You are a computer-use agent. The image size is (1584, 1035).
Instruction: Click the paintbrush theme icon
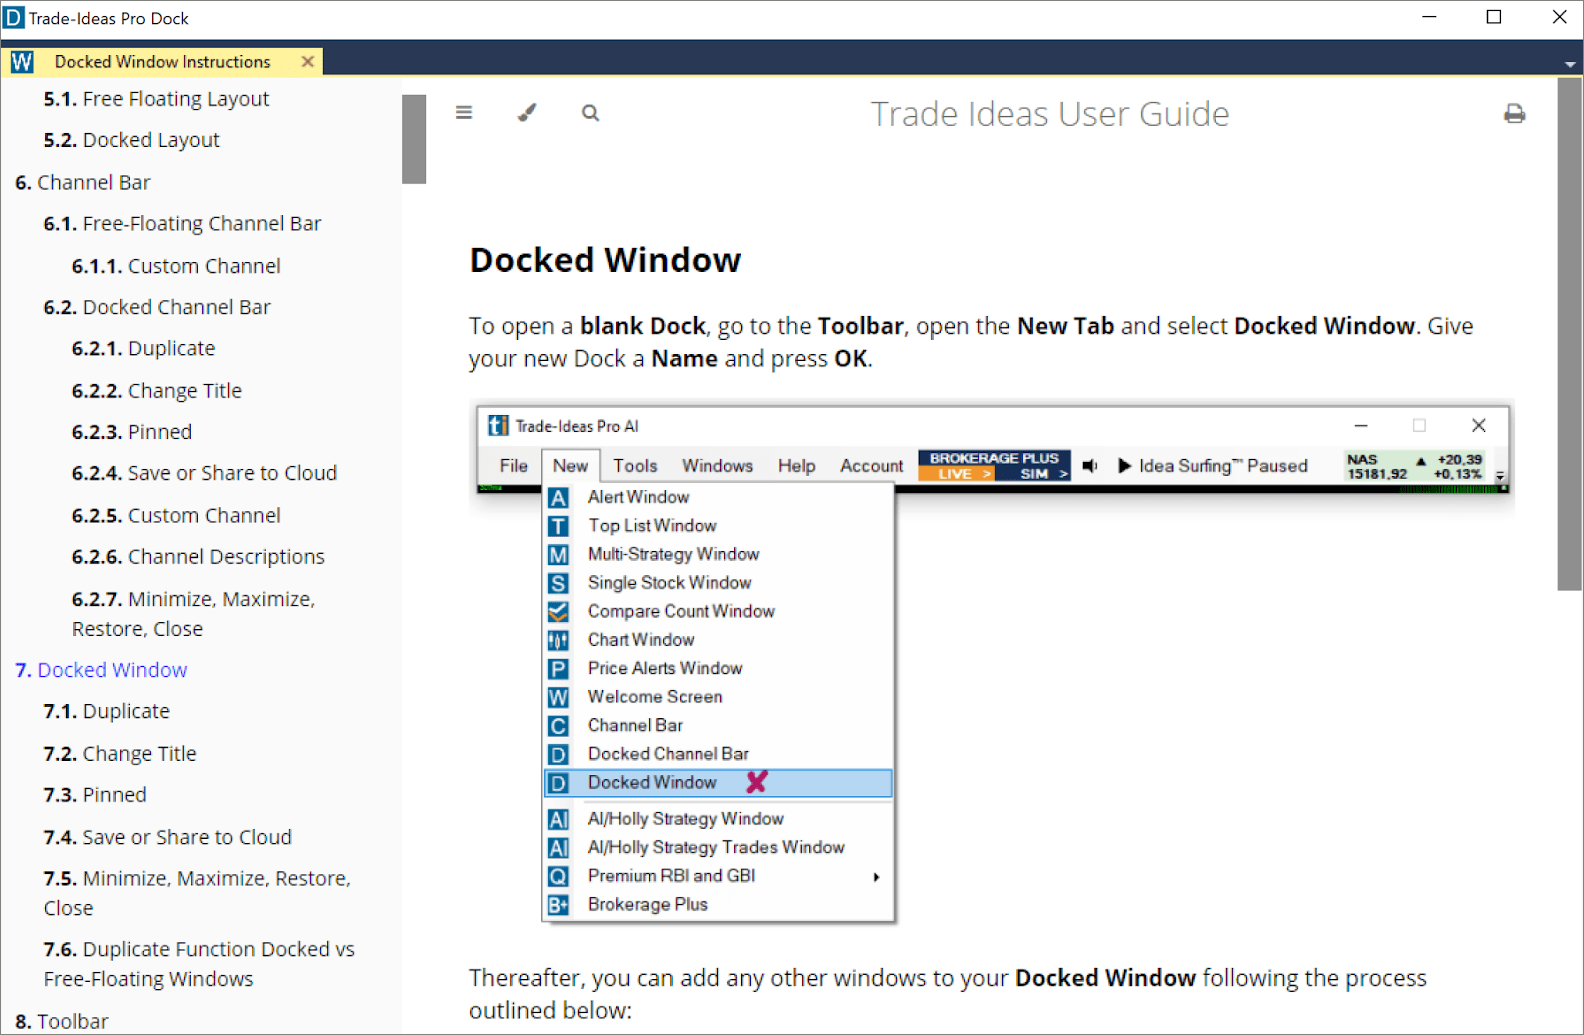[527, 113]
